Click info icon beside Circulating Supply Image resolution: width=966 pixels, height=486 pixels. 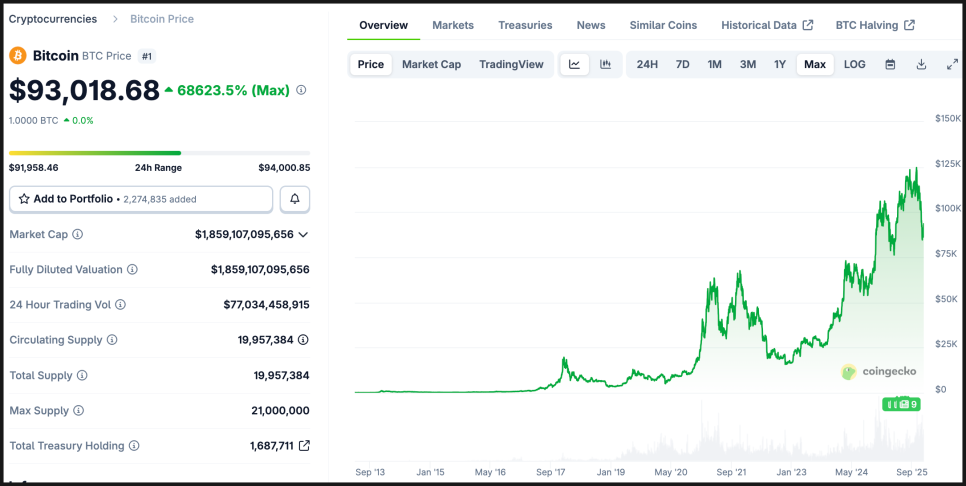point(112,340)
